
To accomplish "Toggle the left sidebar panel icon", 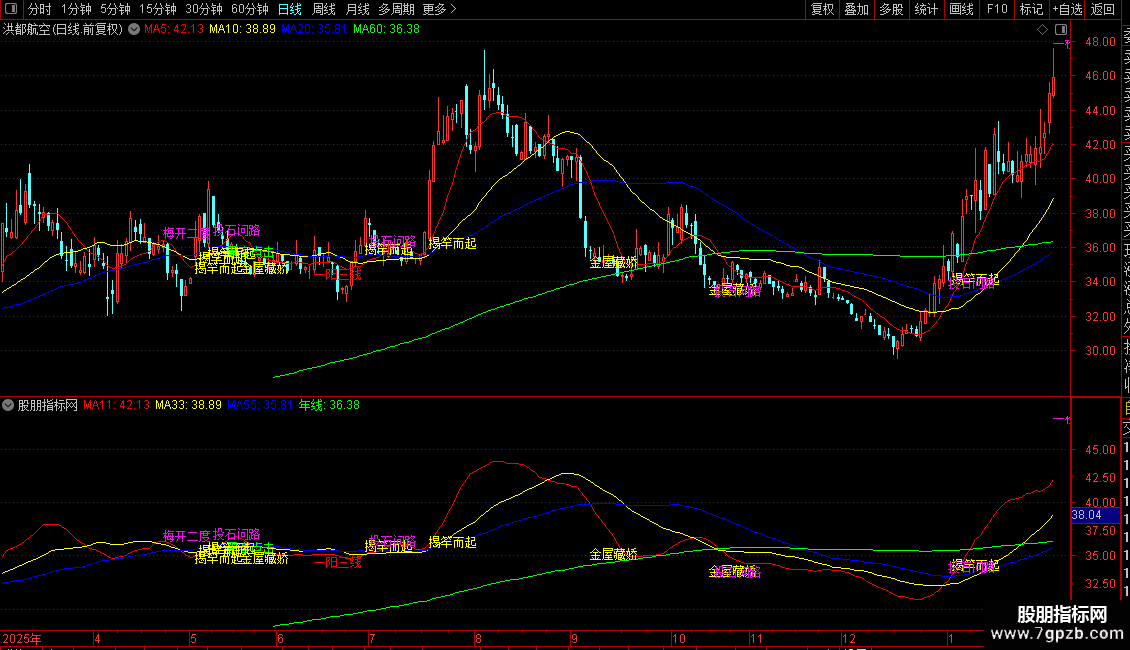I will 13,9.
